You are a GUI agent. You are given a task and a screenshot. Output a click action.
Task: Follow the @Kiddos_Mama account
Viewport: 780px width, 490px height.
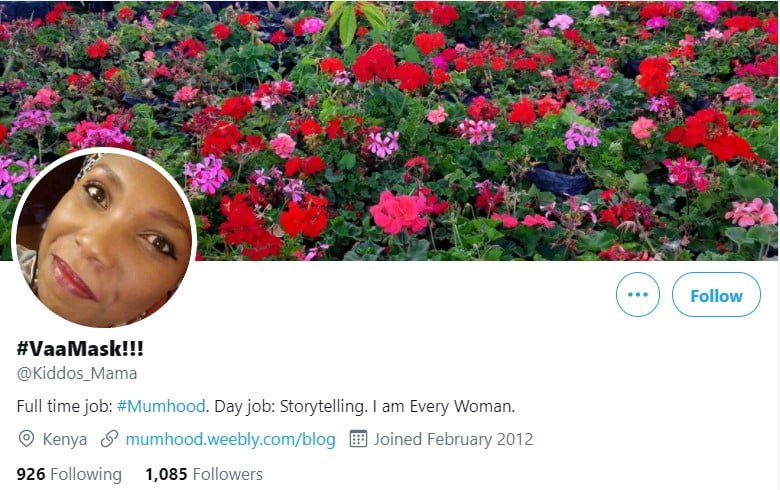(x=716, y=294)
